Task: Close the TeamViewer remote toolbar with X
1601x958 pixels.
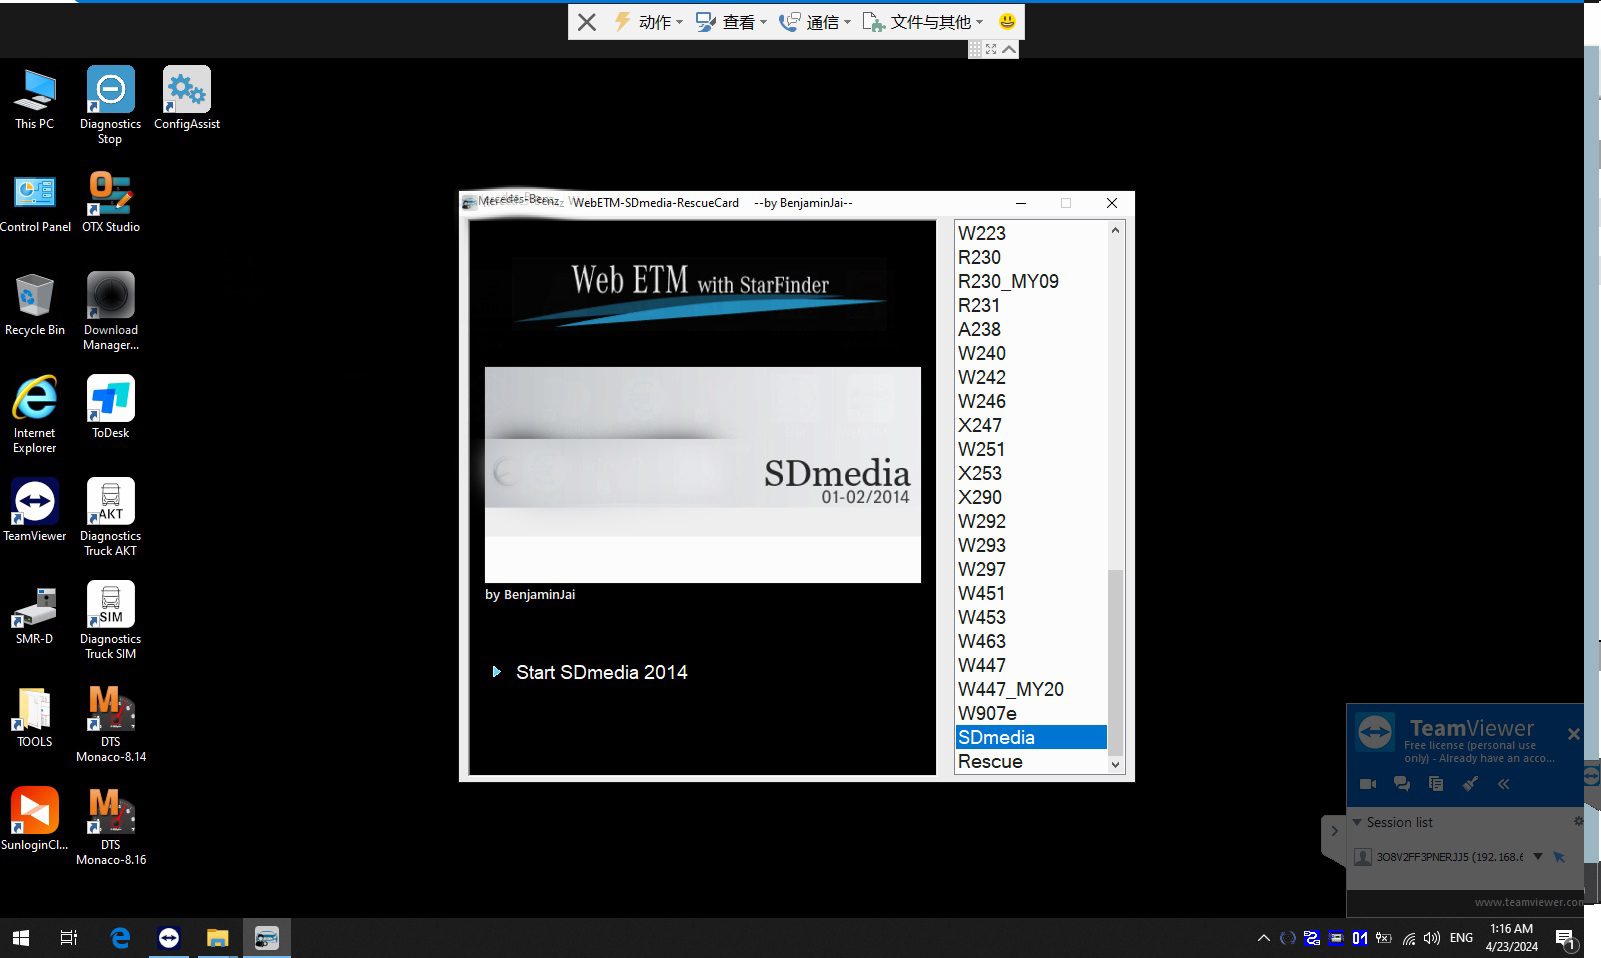Action: click(x=587, y=22)
